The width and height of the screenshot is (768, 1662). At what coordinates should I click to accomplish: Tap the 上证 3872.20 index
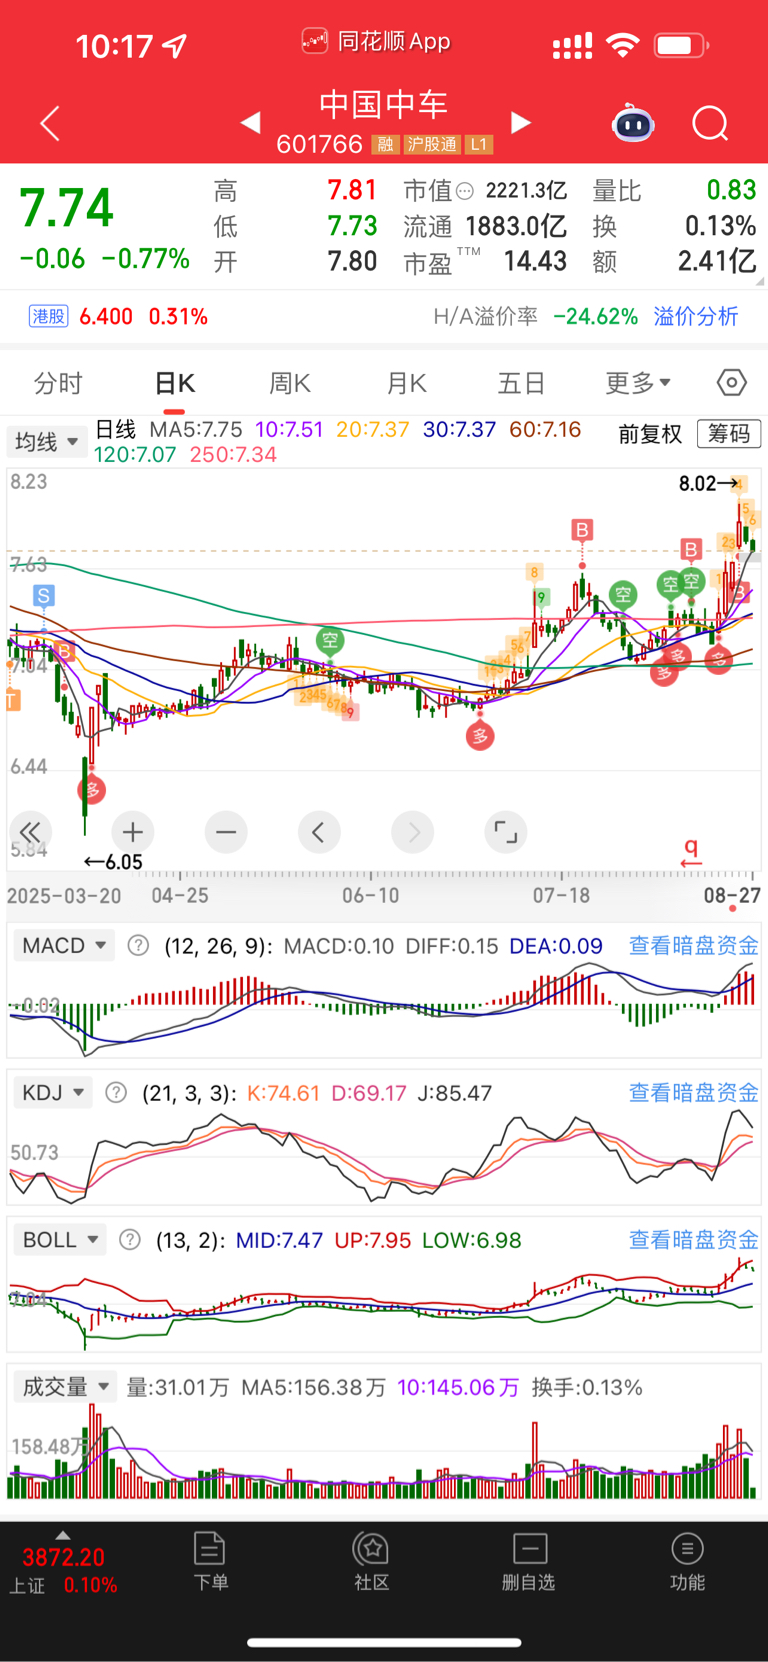point(63,1570)
